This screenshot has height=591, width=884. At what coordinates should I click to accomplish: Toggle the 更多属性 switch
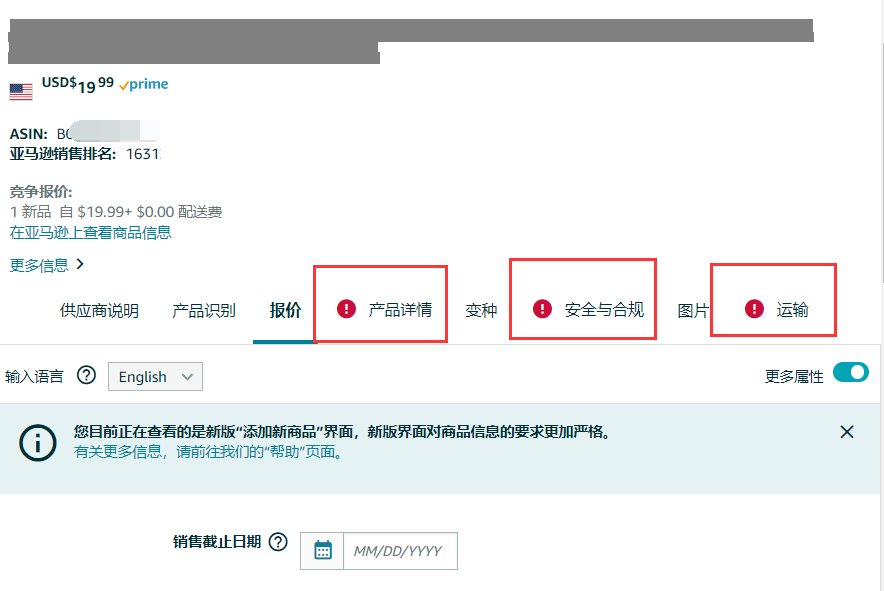851,372
